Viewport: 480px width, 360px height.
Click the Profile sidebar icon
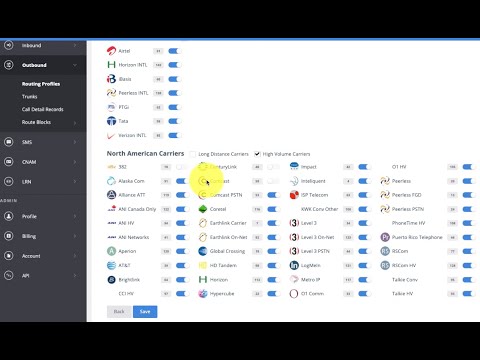9,216
